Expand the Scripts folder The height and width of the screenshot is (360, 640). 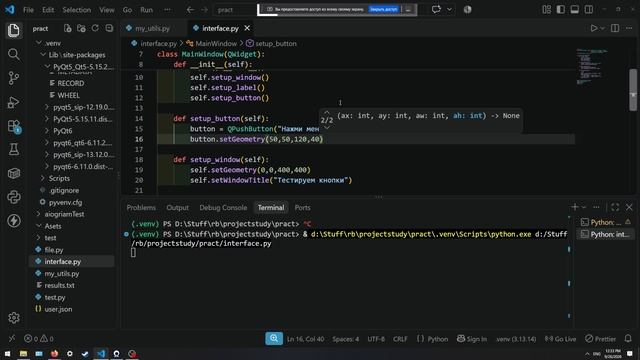pyautogui.click(x=43, y=178)
